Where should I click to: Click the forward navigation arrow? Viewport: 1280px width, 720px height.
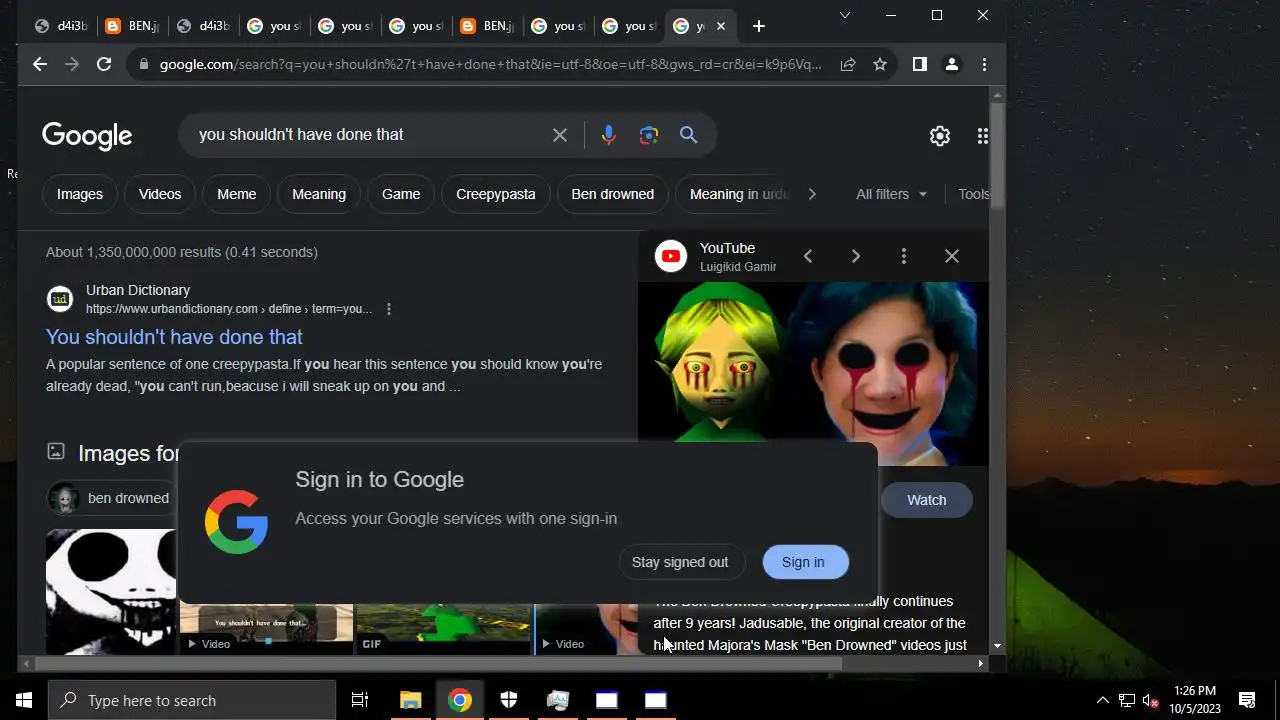pyautogui.click(x=72, y=64)
